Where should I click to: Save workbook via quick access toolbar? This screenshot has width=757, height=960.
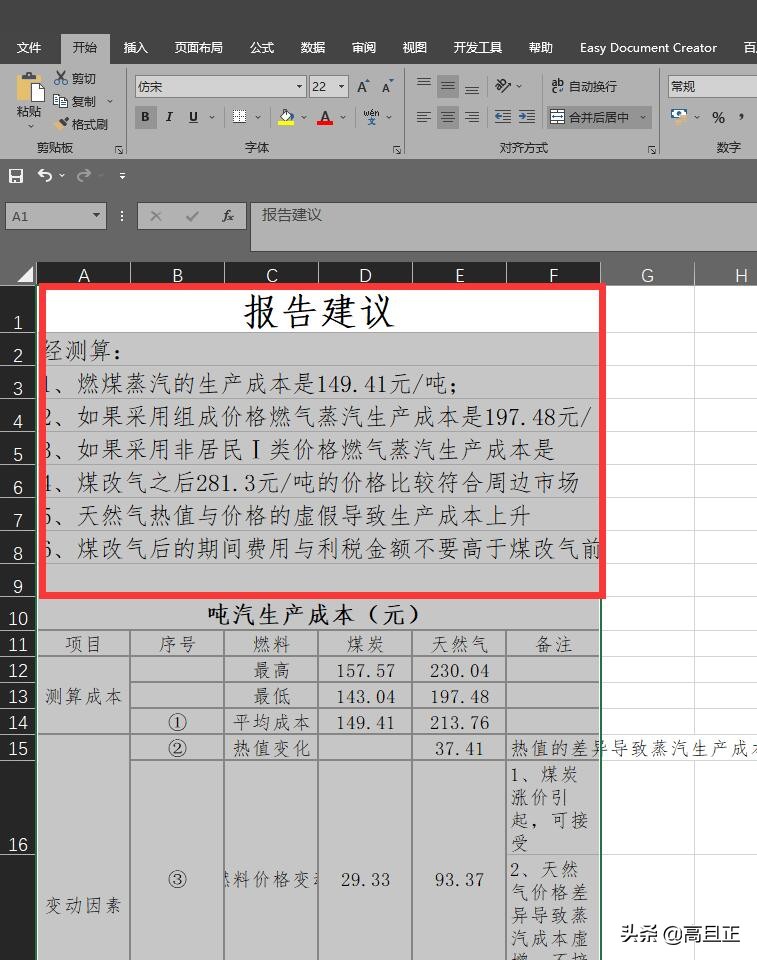pyautogui.click(x=16, y=176)
